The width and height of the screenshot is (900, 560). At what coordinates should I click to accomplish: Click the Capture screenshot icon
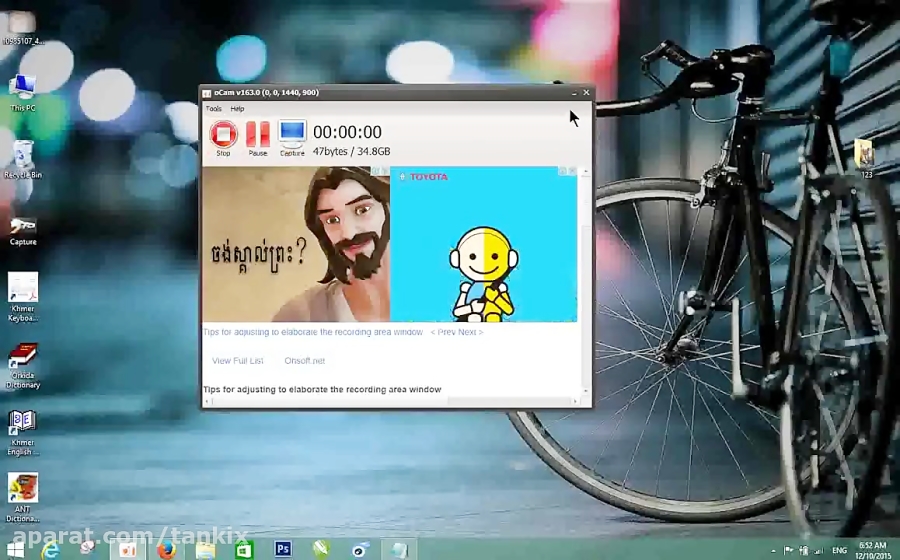[292, 135]
